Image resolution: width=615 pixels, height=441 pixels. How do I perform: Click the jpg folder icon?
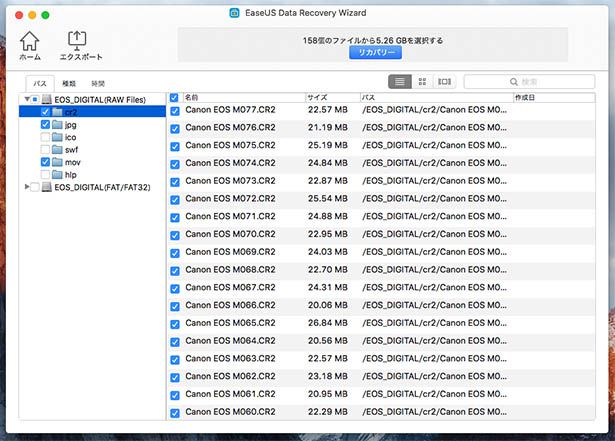[58, 125]
